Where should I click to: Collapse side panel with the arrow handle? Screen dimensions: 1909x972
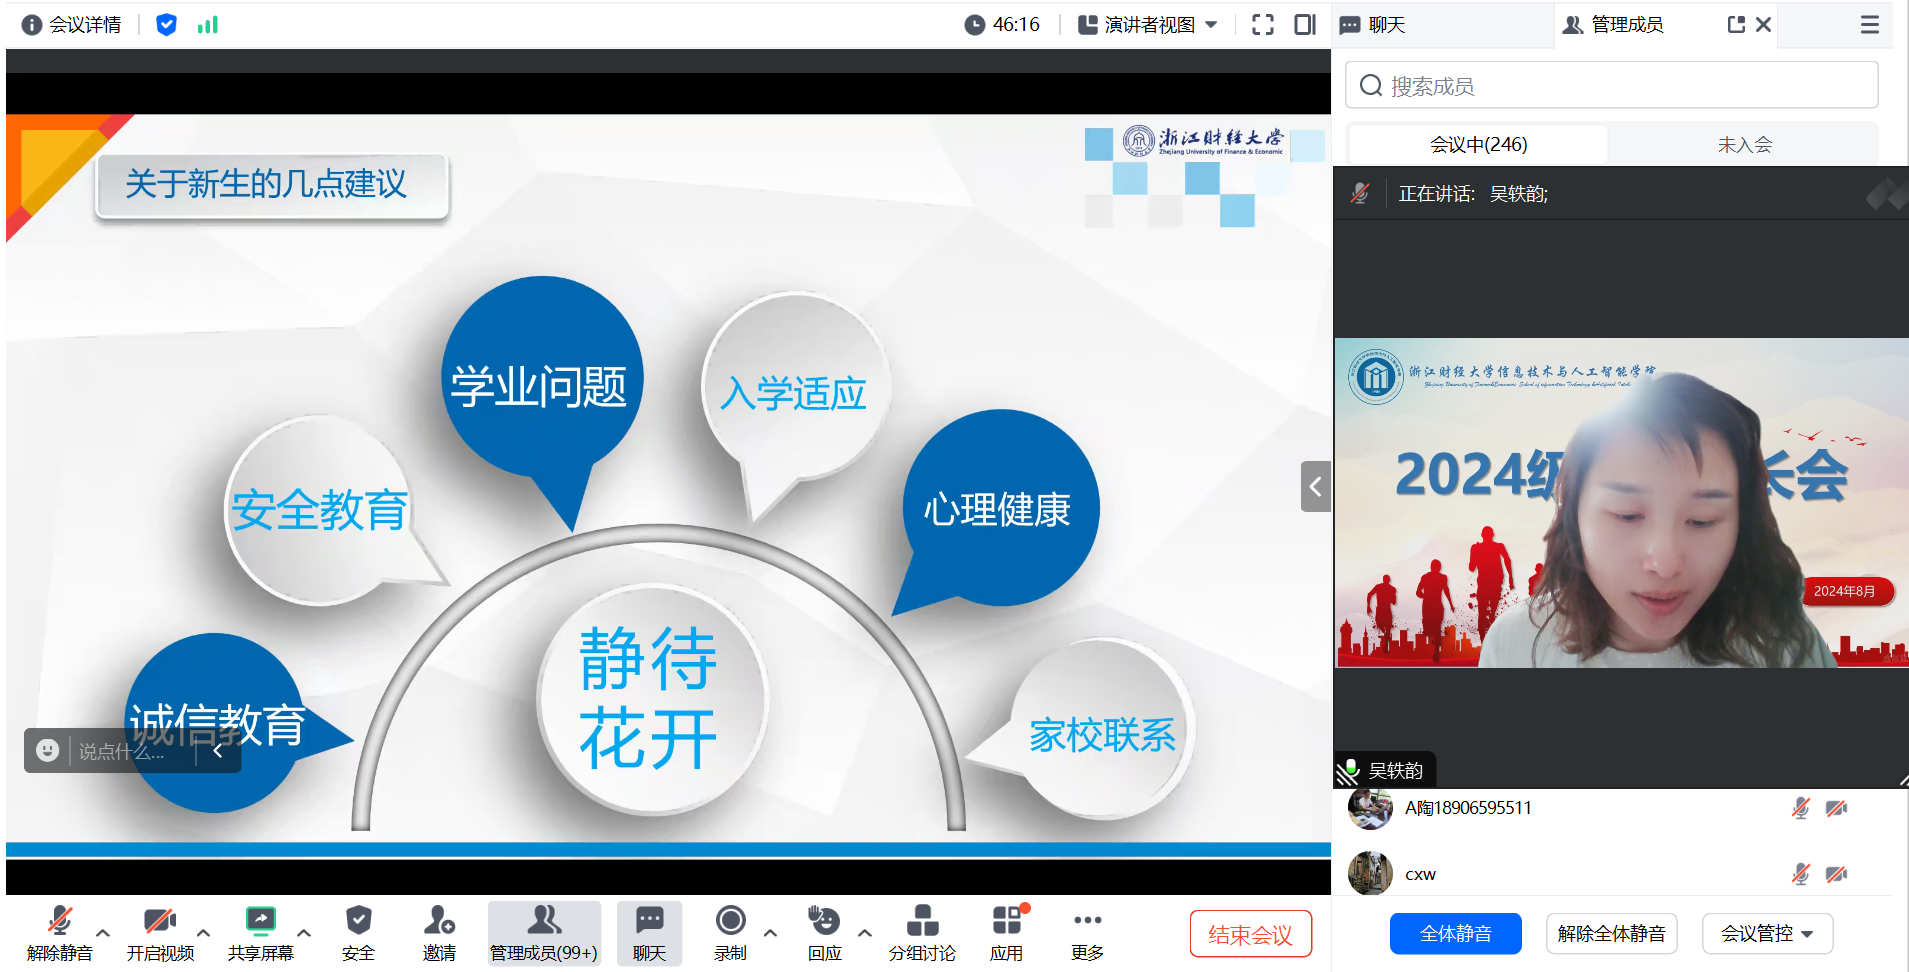[1315, 487]
